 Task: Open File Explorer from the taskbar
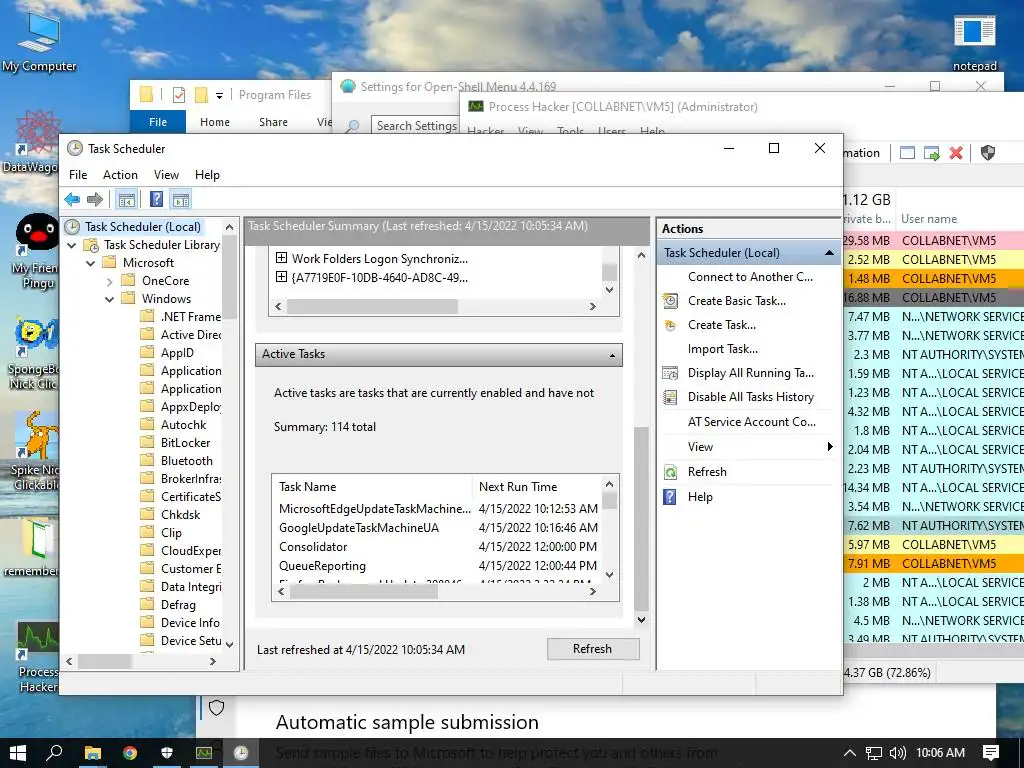click(x=93, y=753)
